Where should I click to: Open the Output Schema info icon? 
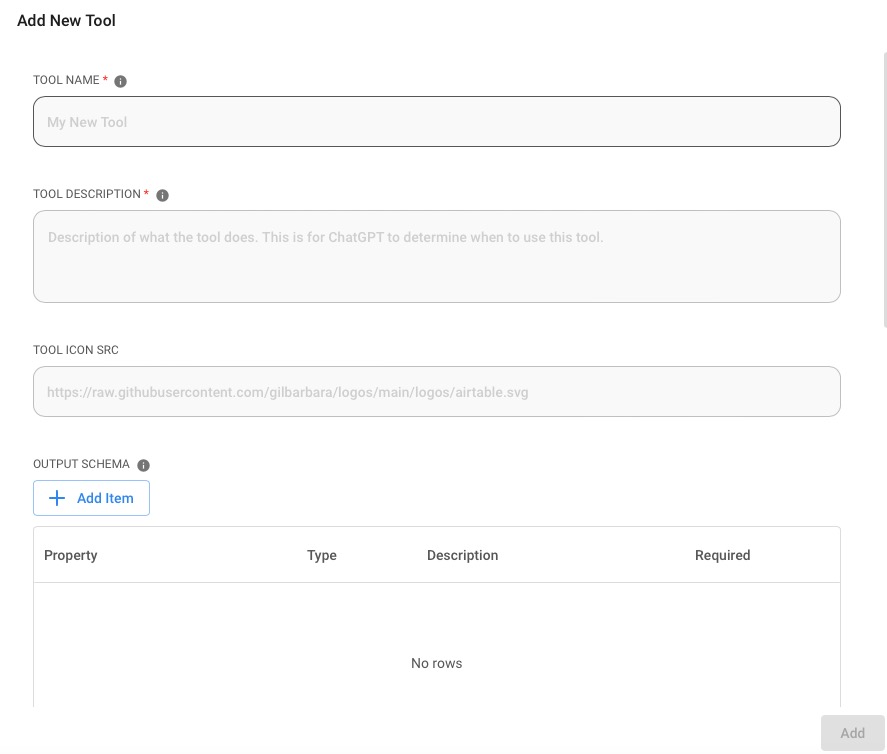(143, 465)
